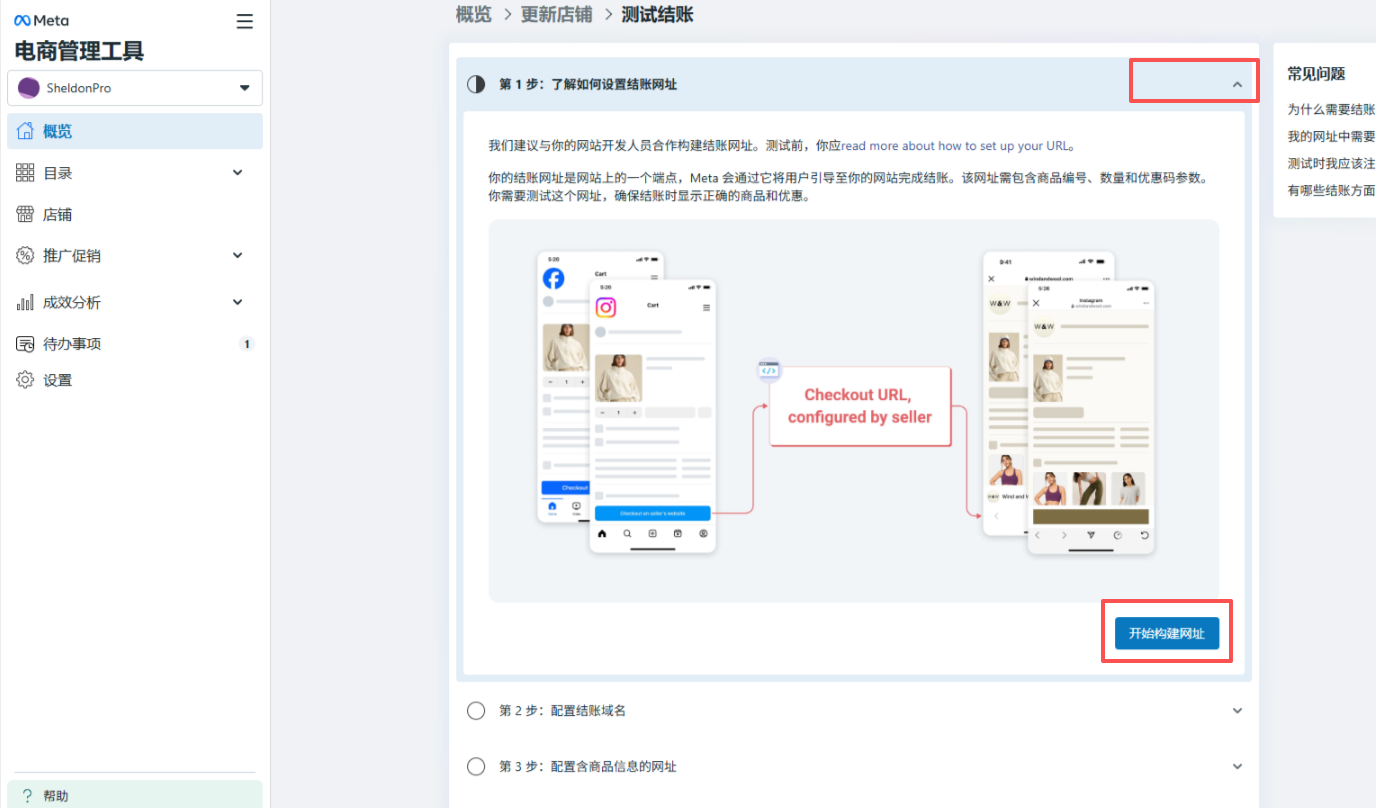Open the read more about URL link
The image size is (1376, 808).
coord(956,146)
